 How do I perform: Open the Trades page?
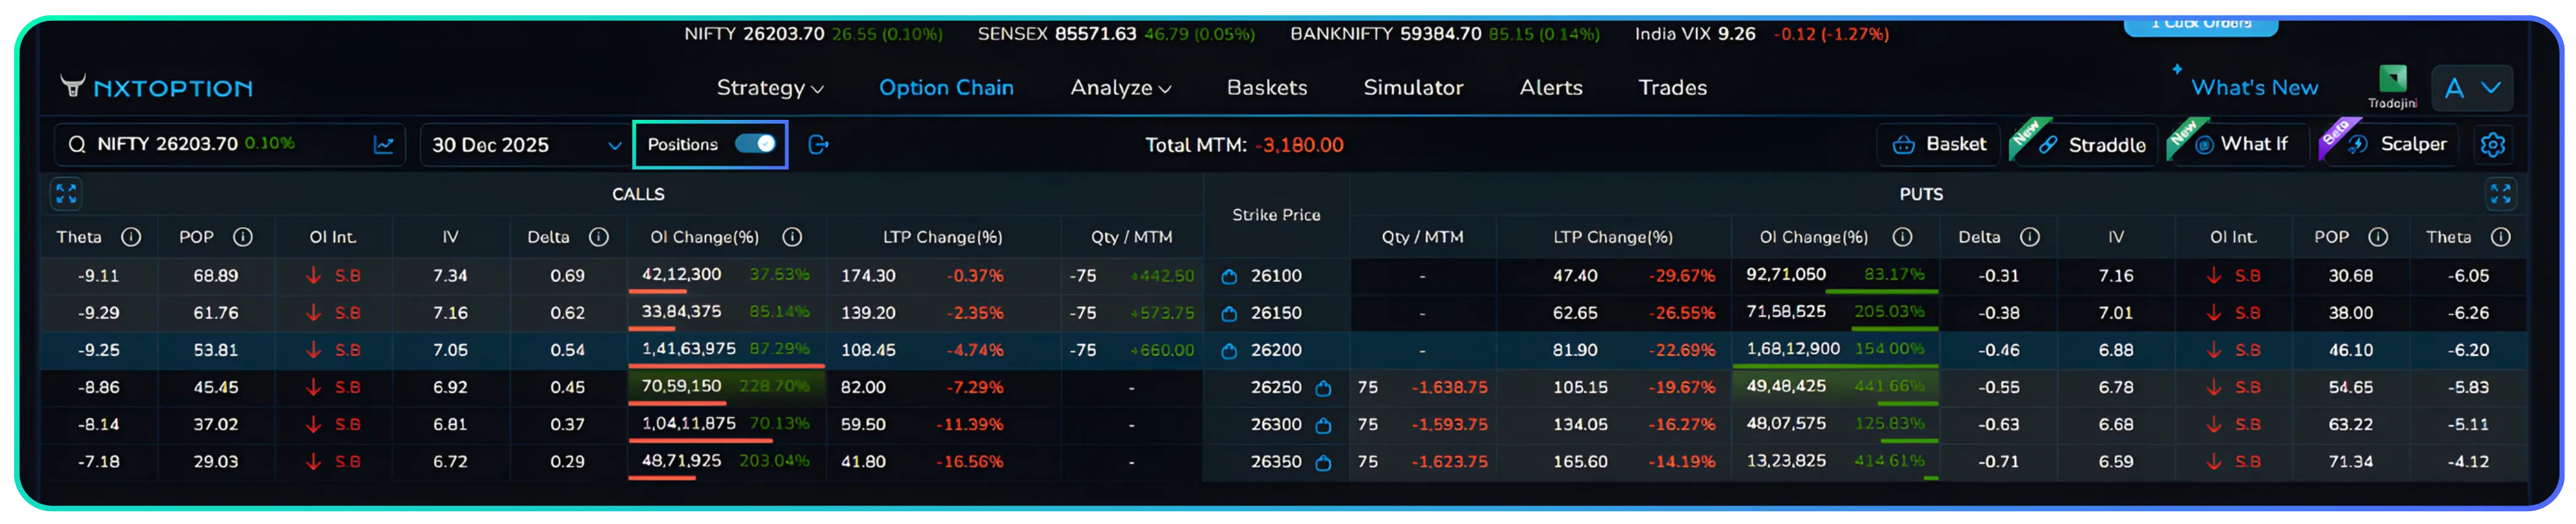(1672, 88)
